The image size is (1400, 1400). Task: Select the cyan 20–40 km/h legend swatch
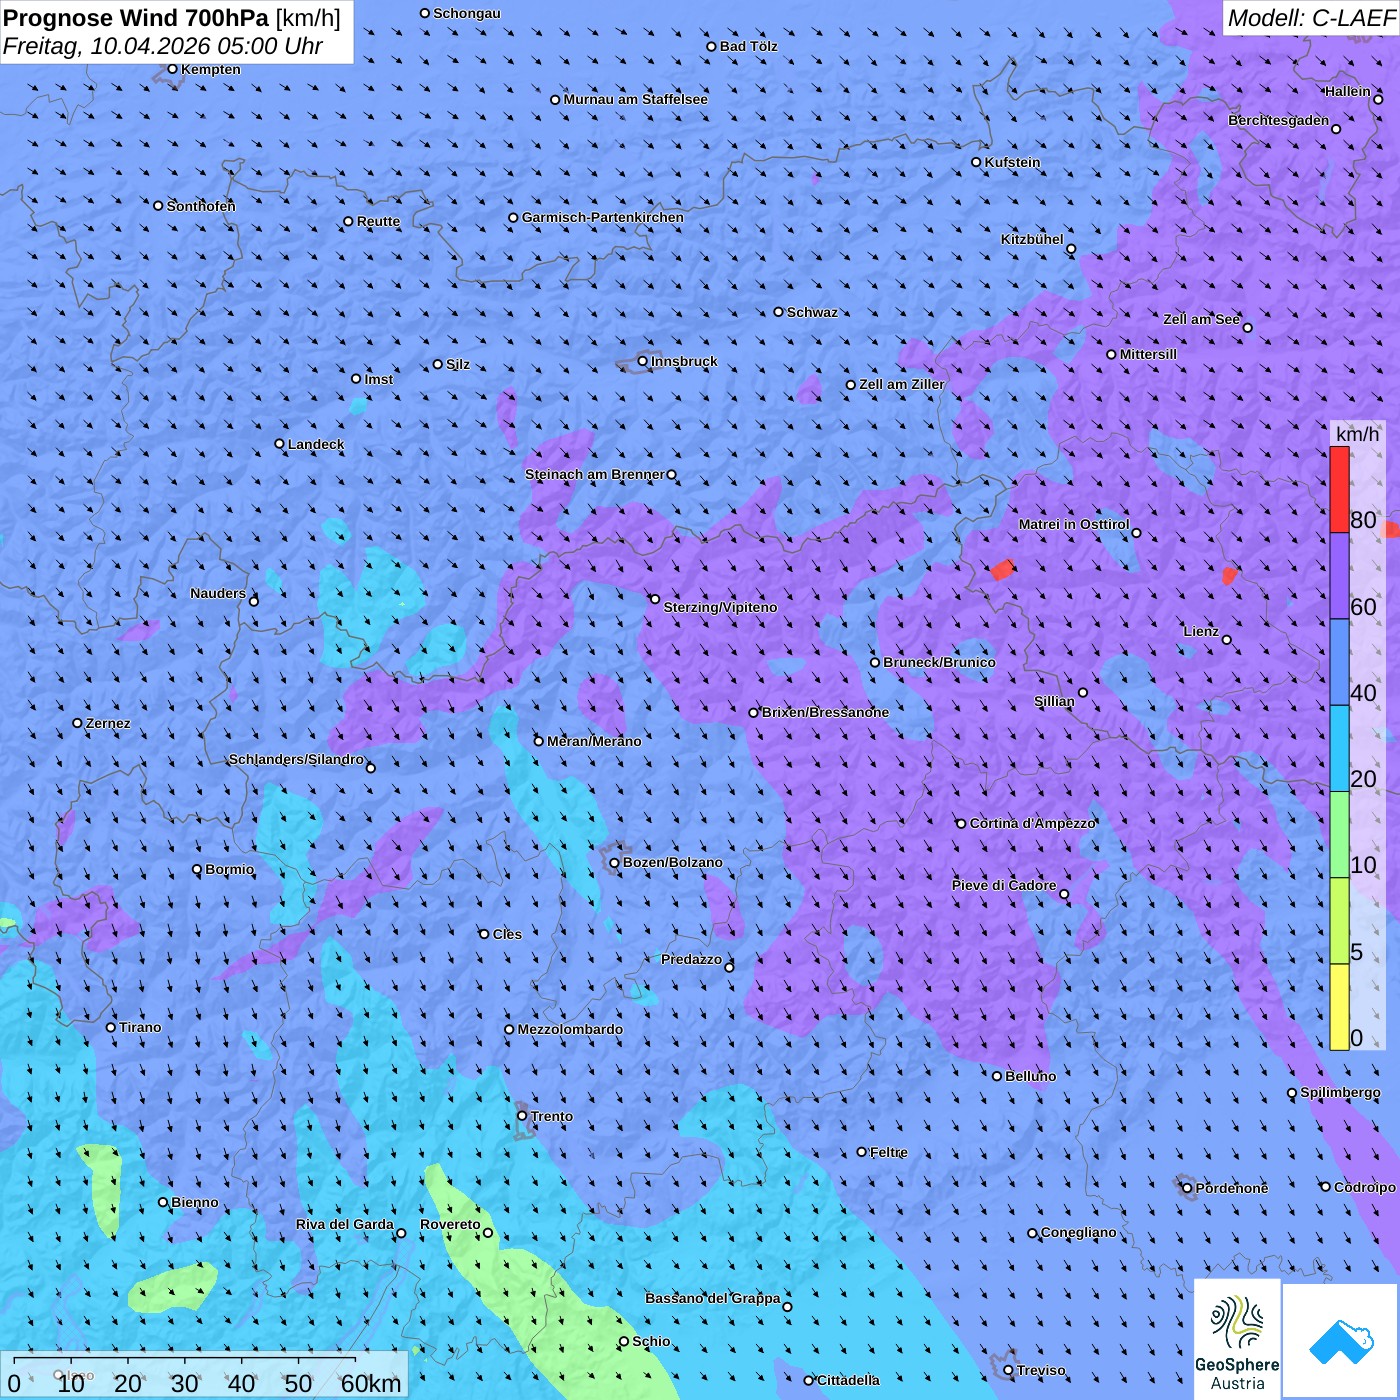[1339, 749]
